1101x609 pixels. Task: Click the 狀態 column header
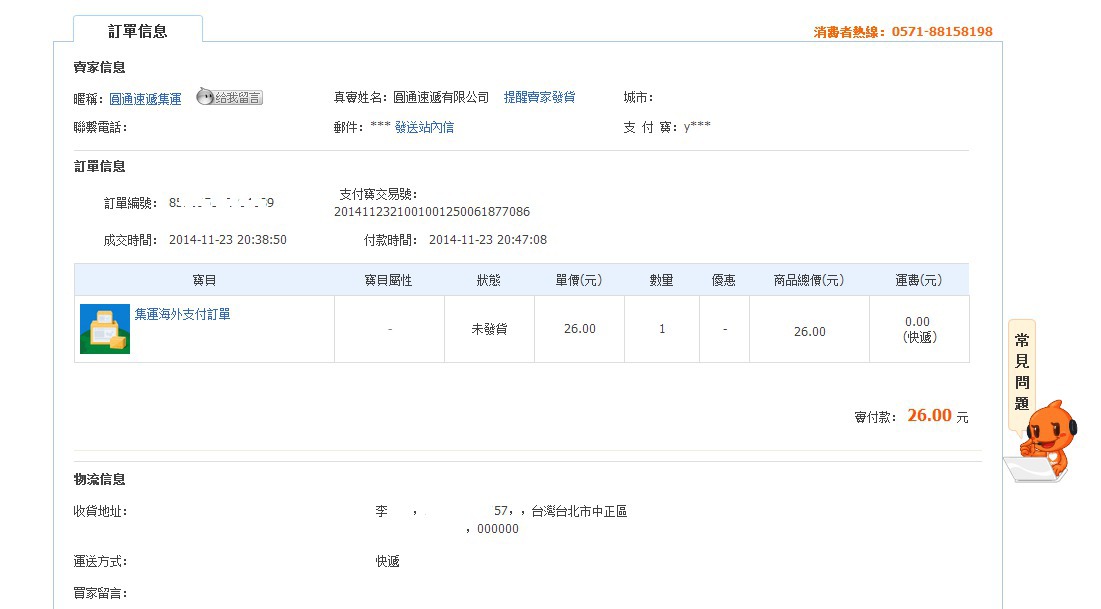click(x=489, y=280)
